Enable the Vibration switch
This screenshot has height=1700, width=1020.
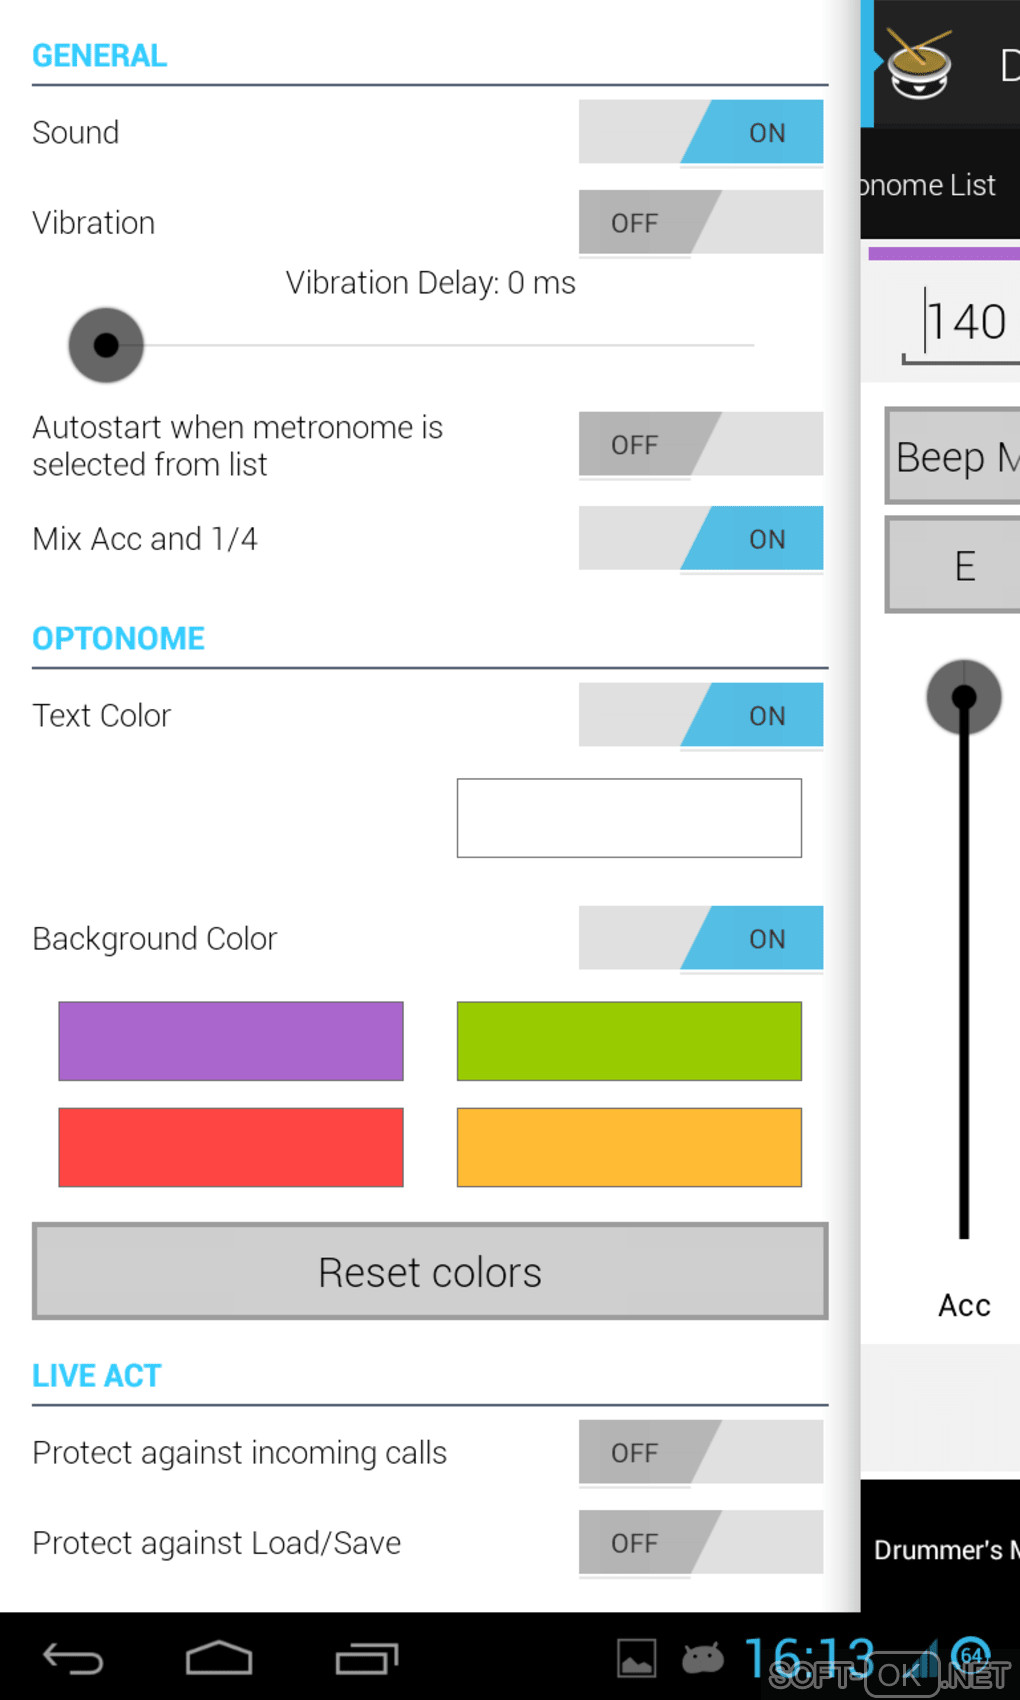pyautogui.click(x=701, y=222)
